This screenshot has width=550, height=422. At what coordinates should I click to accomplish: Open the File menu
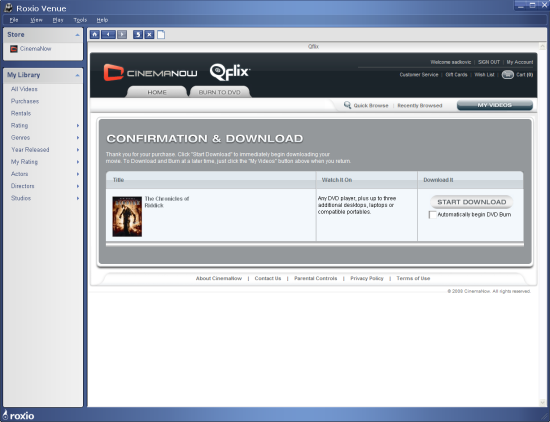pos(14,20)
